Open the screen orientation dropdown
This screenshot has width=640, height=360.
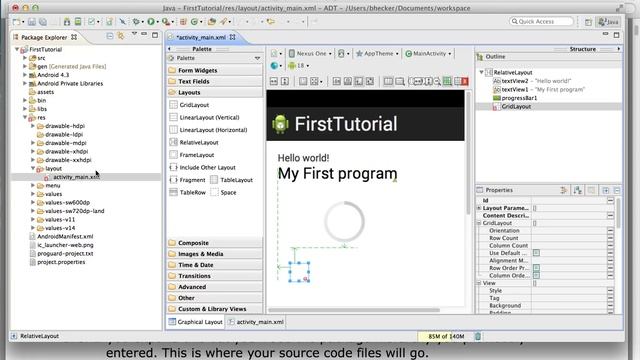pos(344,53)
